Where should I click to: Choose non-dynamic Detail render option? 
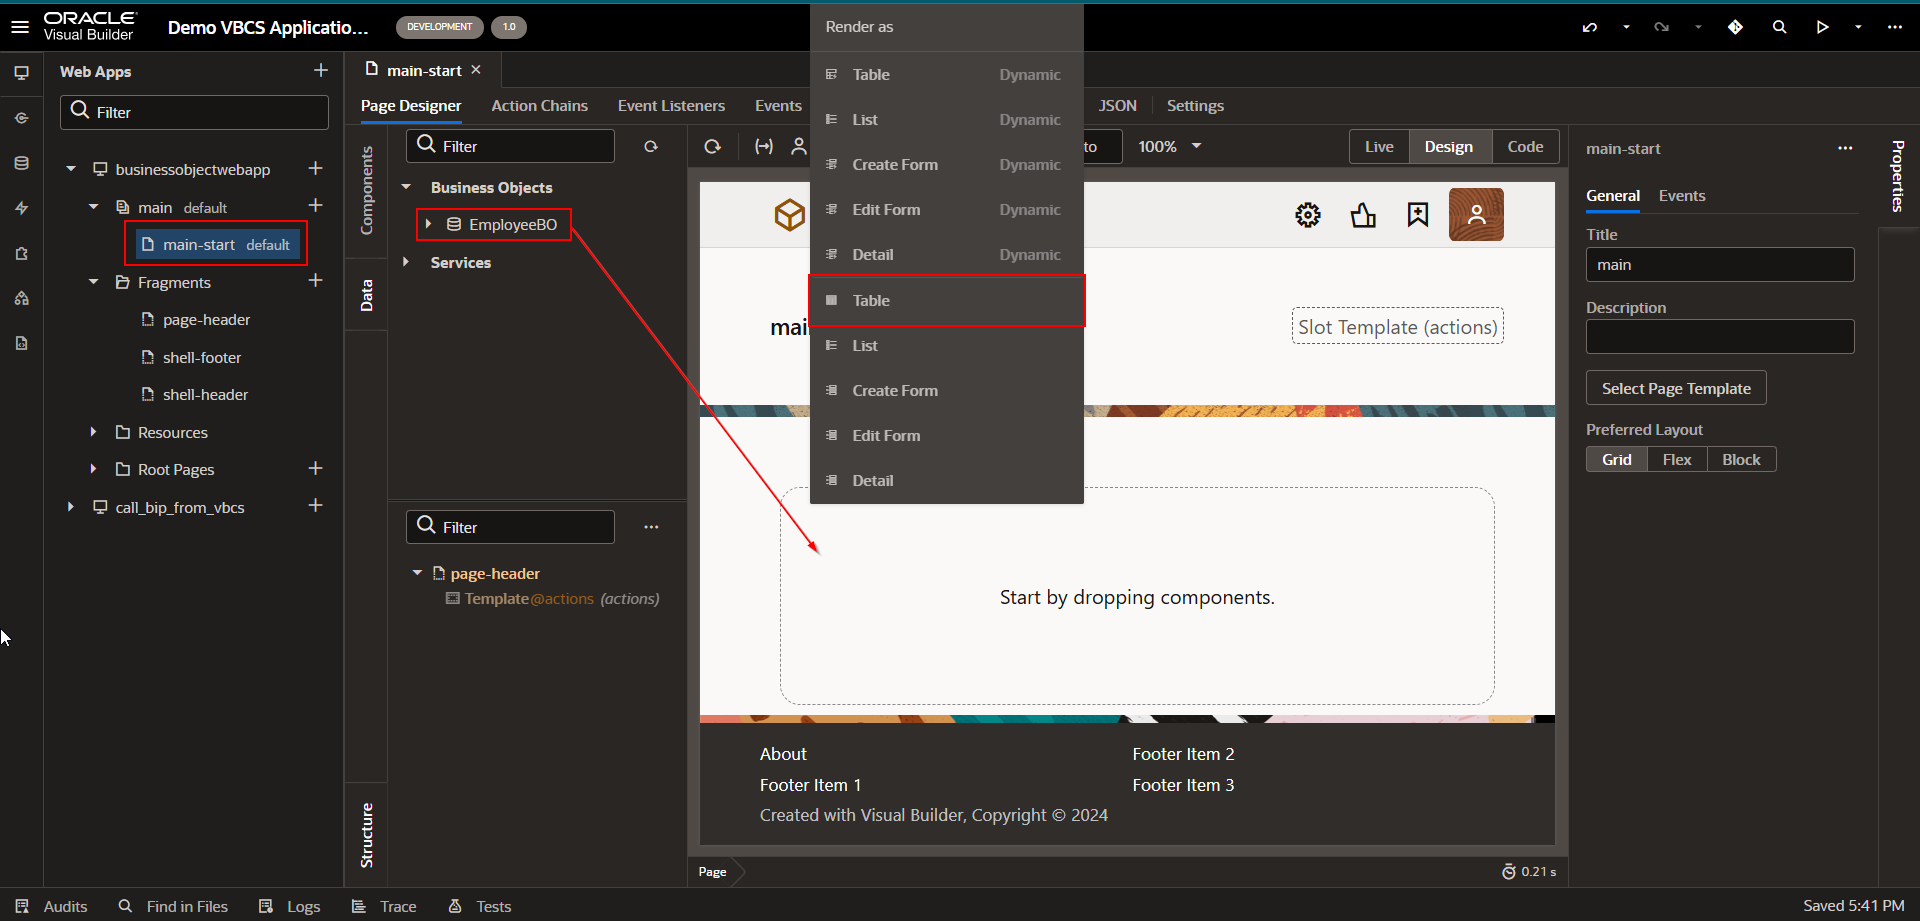coord(947,480)
